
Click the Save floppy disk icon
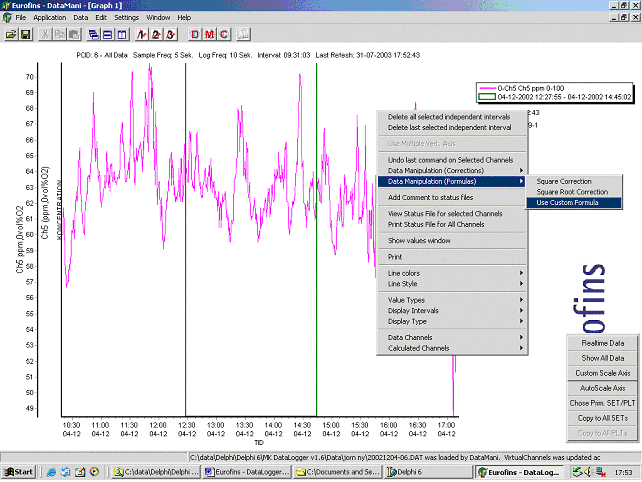click(26, 34)
